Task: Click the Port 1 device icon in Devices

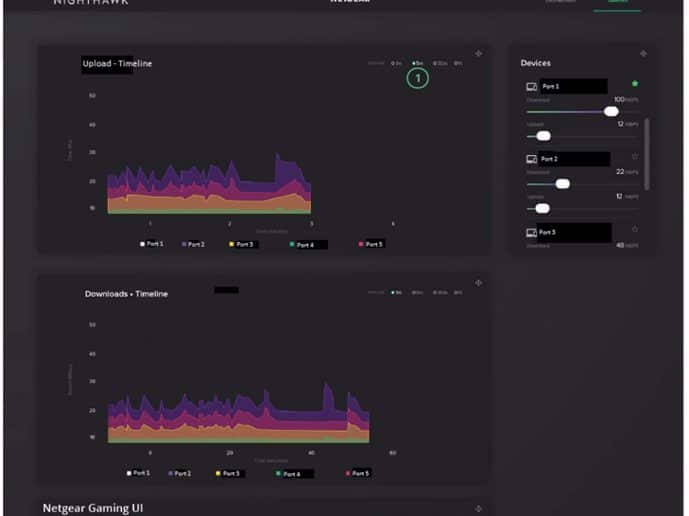Action: (532, 87)
